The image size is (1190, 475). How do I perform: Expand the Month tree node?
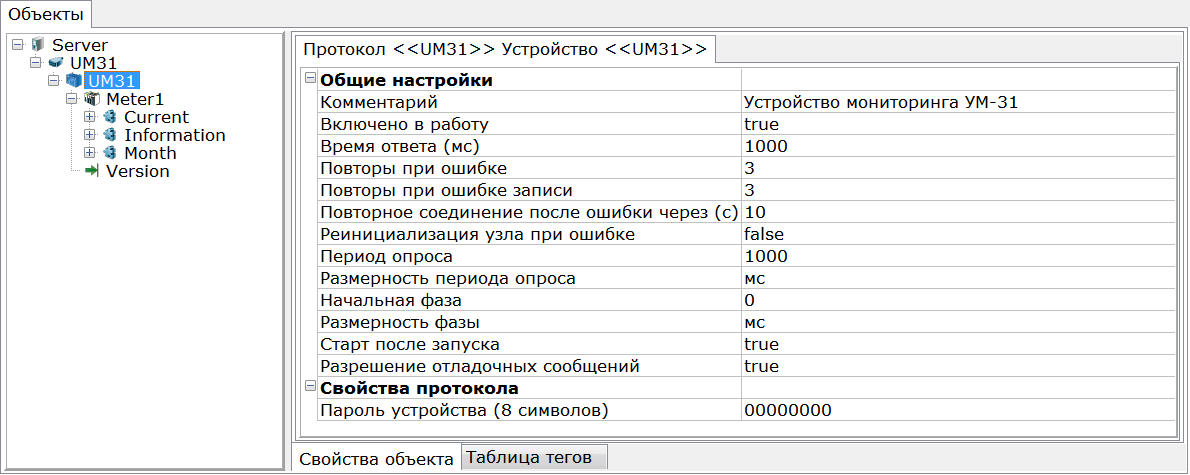point(90,153)
